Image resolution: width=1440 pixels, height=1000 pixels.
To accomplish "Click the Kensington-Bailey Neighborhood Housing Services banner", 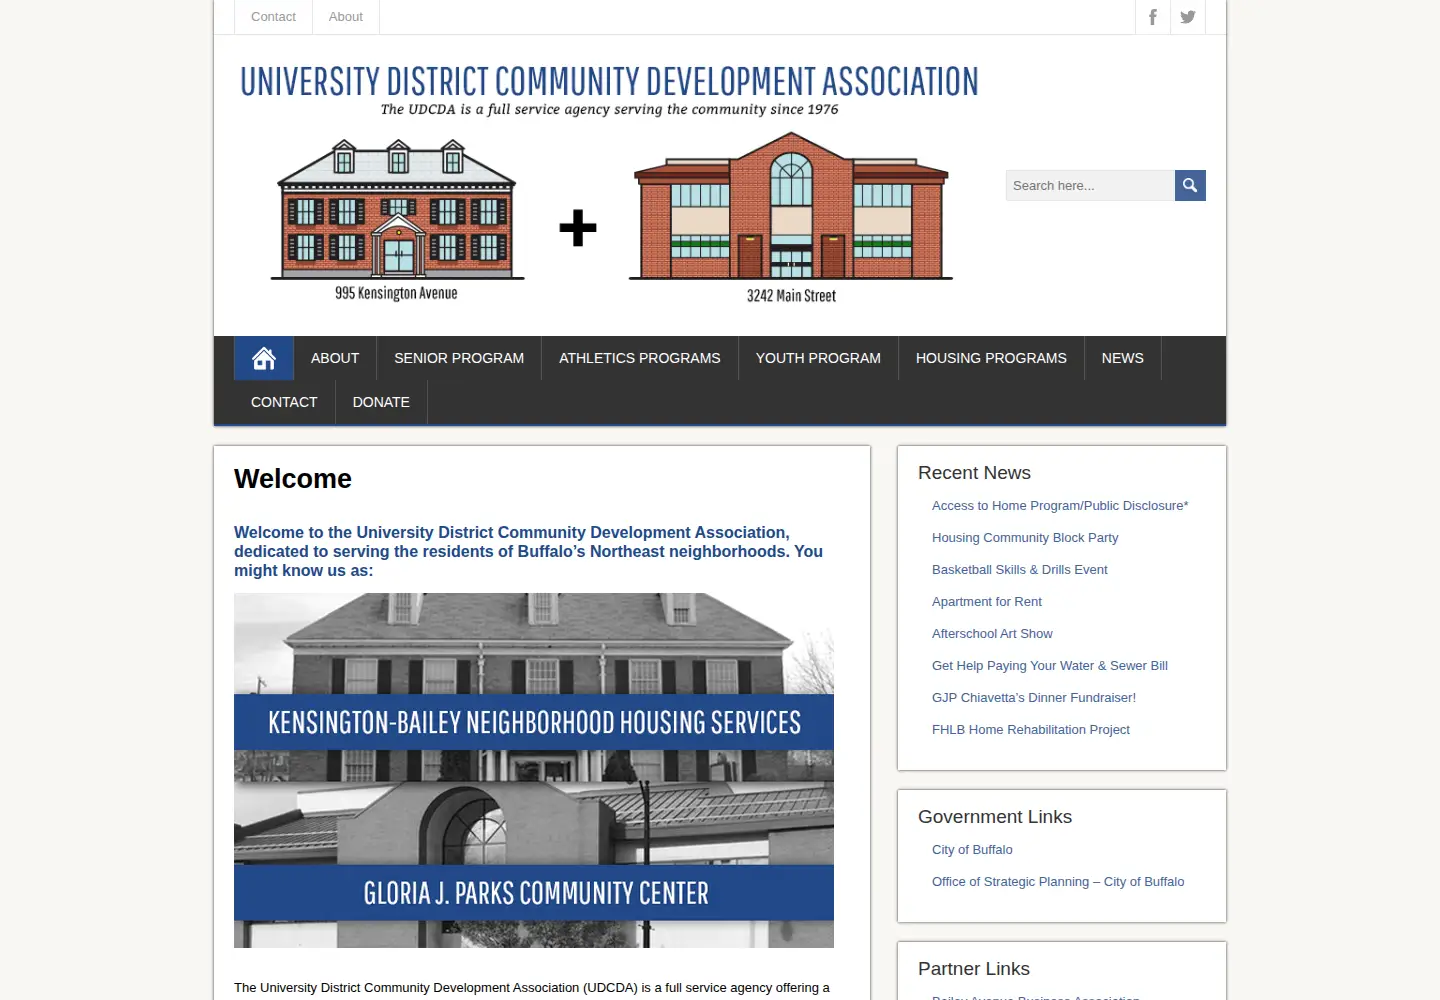I will click(x=534, y=722).
